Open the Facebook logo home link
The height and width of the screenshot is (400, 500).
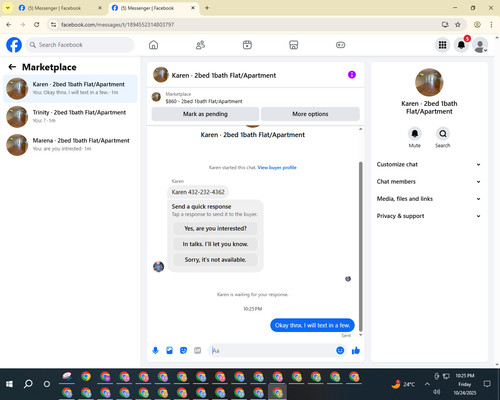[x=14, y=45]
